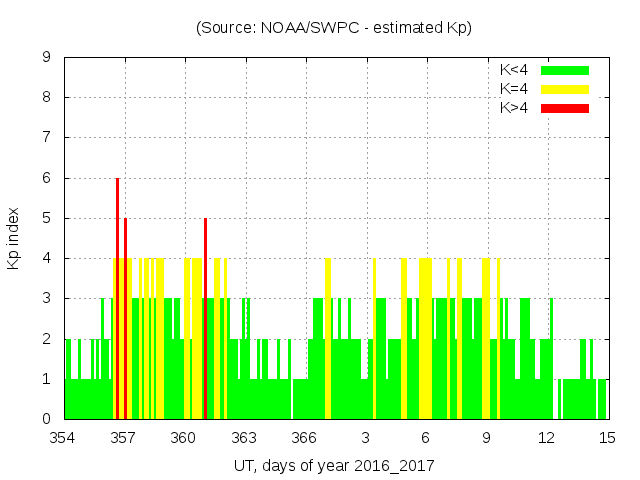
Task: Select the 363 tick label on x-axis
Action: click(x=244, y=438)
